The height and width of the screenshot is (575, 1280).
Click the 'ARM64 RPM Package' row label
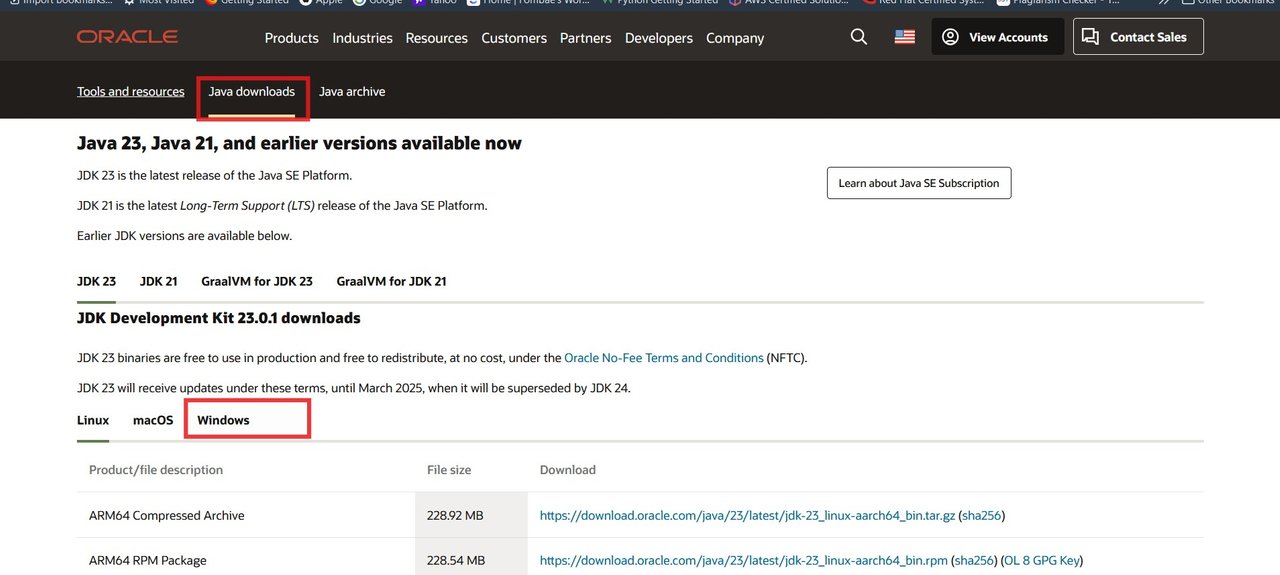pyautogui.click(x=148, y=561)
